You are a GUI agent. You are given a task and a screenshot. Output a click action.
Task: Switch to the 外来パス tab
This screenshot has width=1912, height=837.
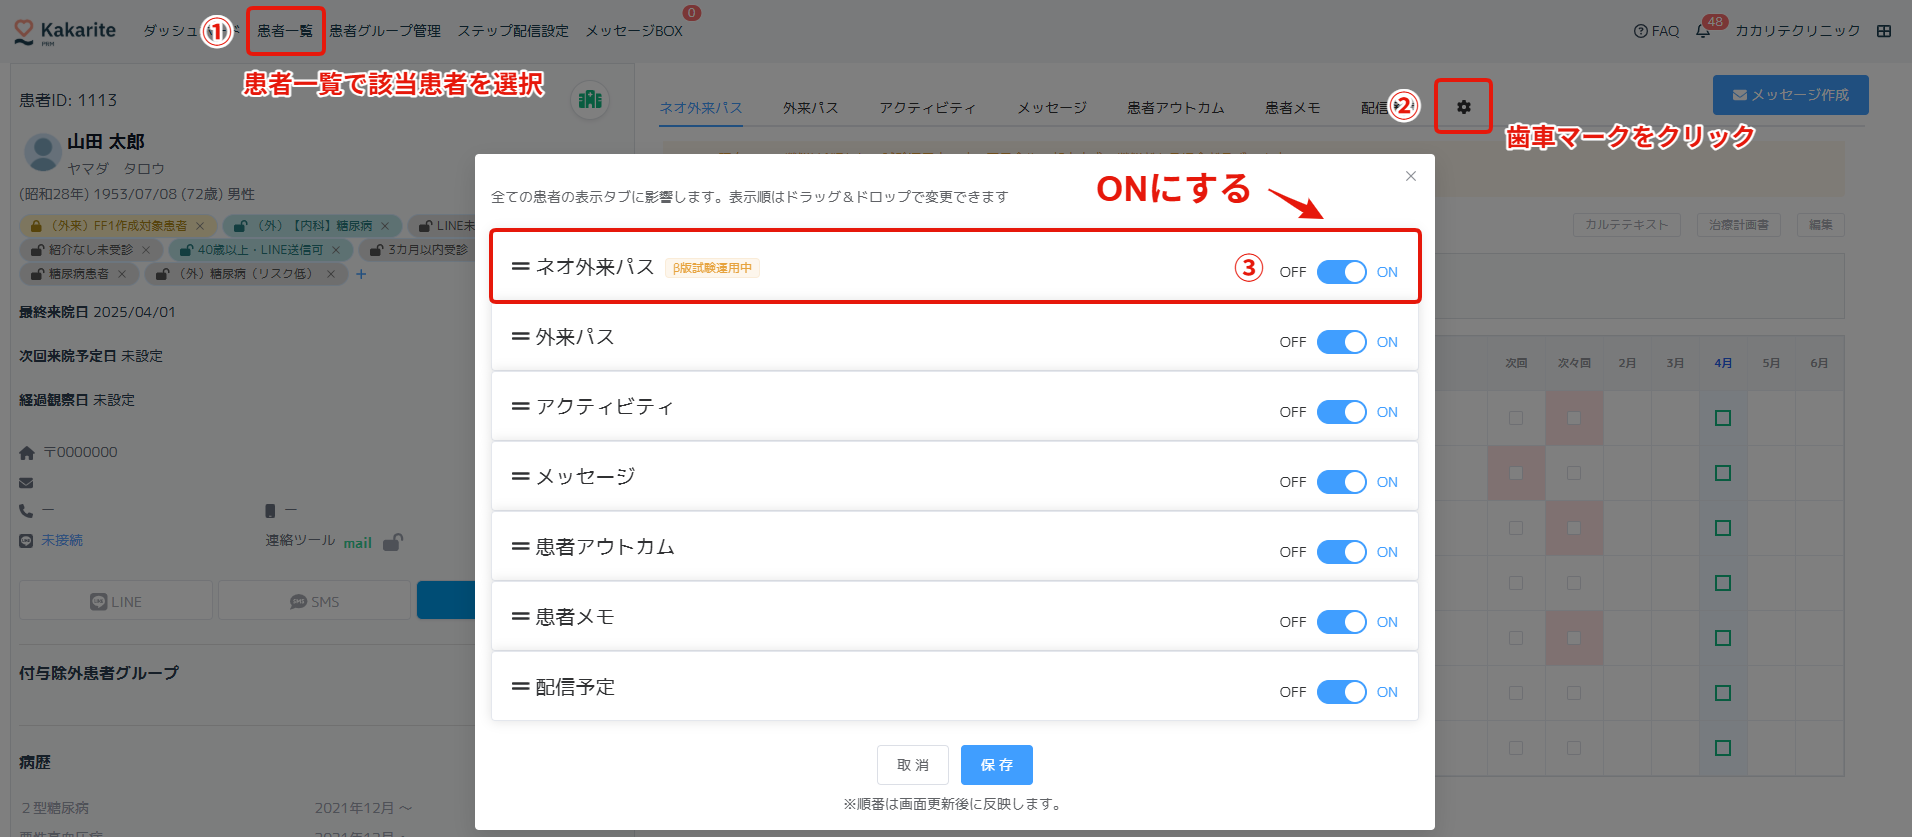point(811,108)
